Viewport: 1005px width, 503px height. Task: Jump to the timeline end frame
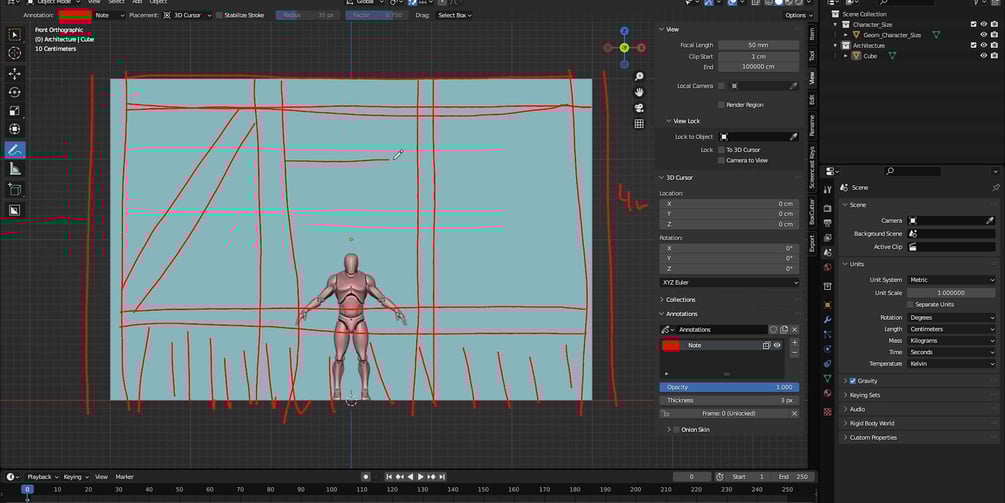pyautogui.click(x=442, y=477)
